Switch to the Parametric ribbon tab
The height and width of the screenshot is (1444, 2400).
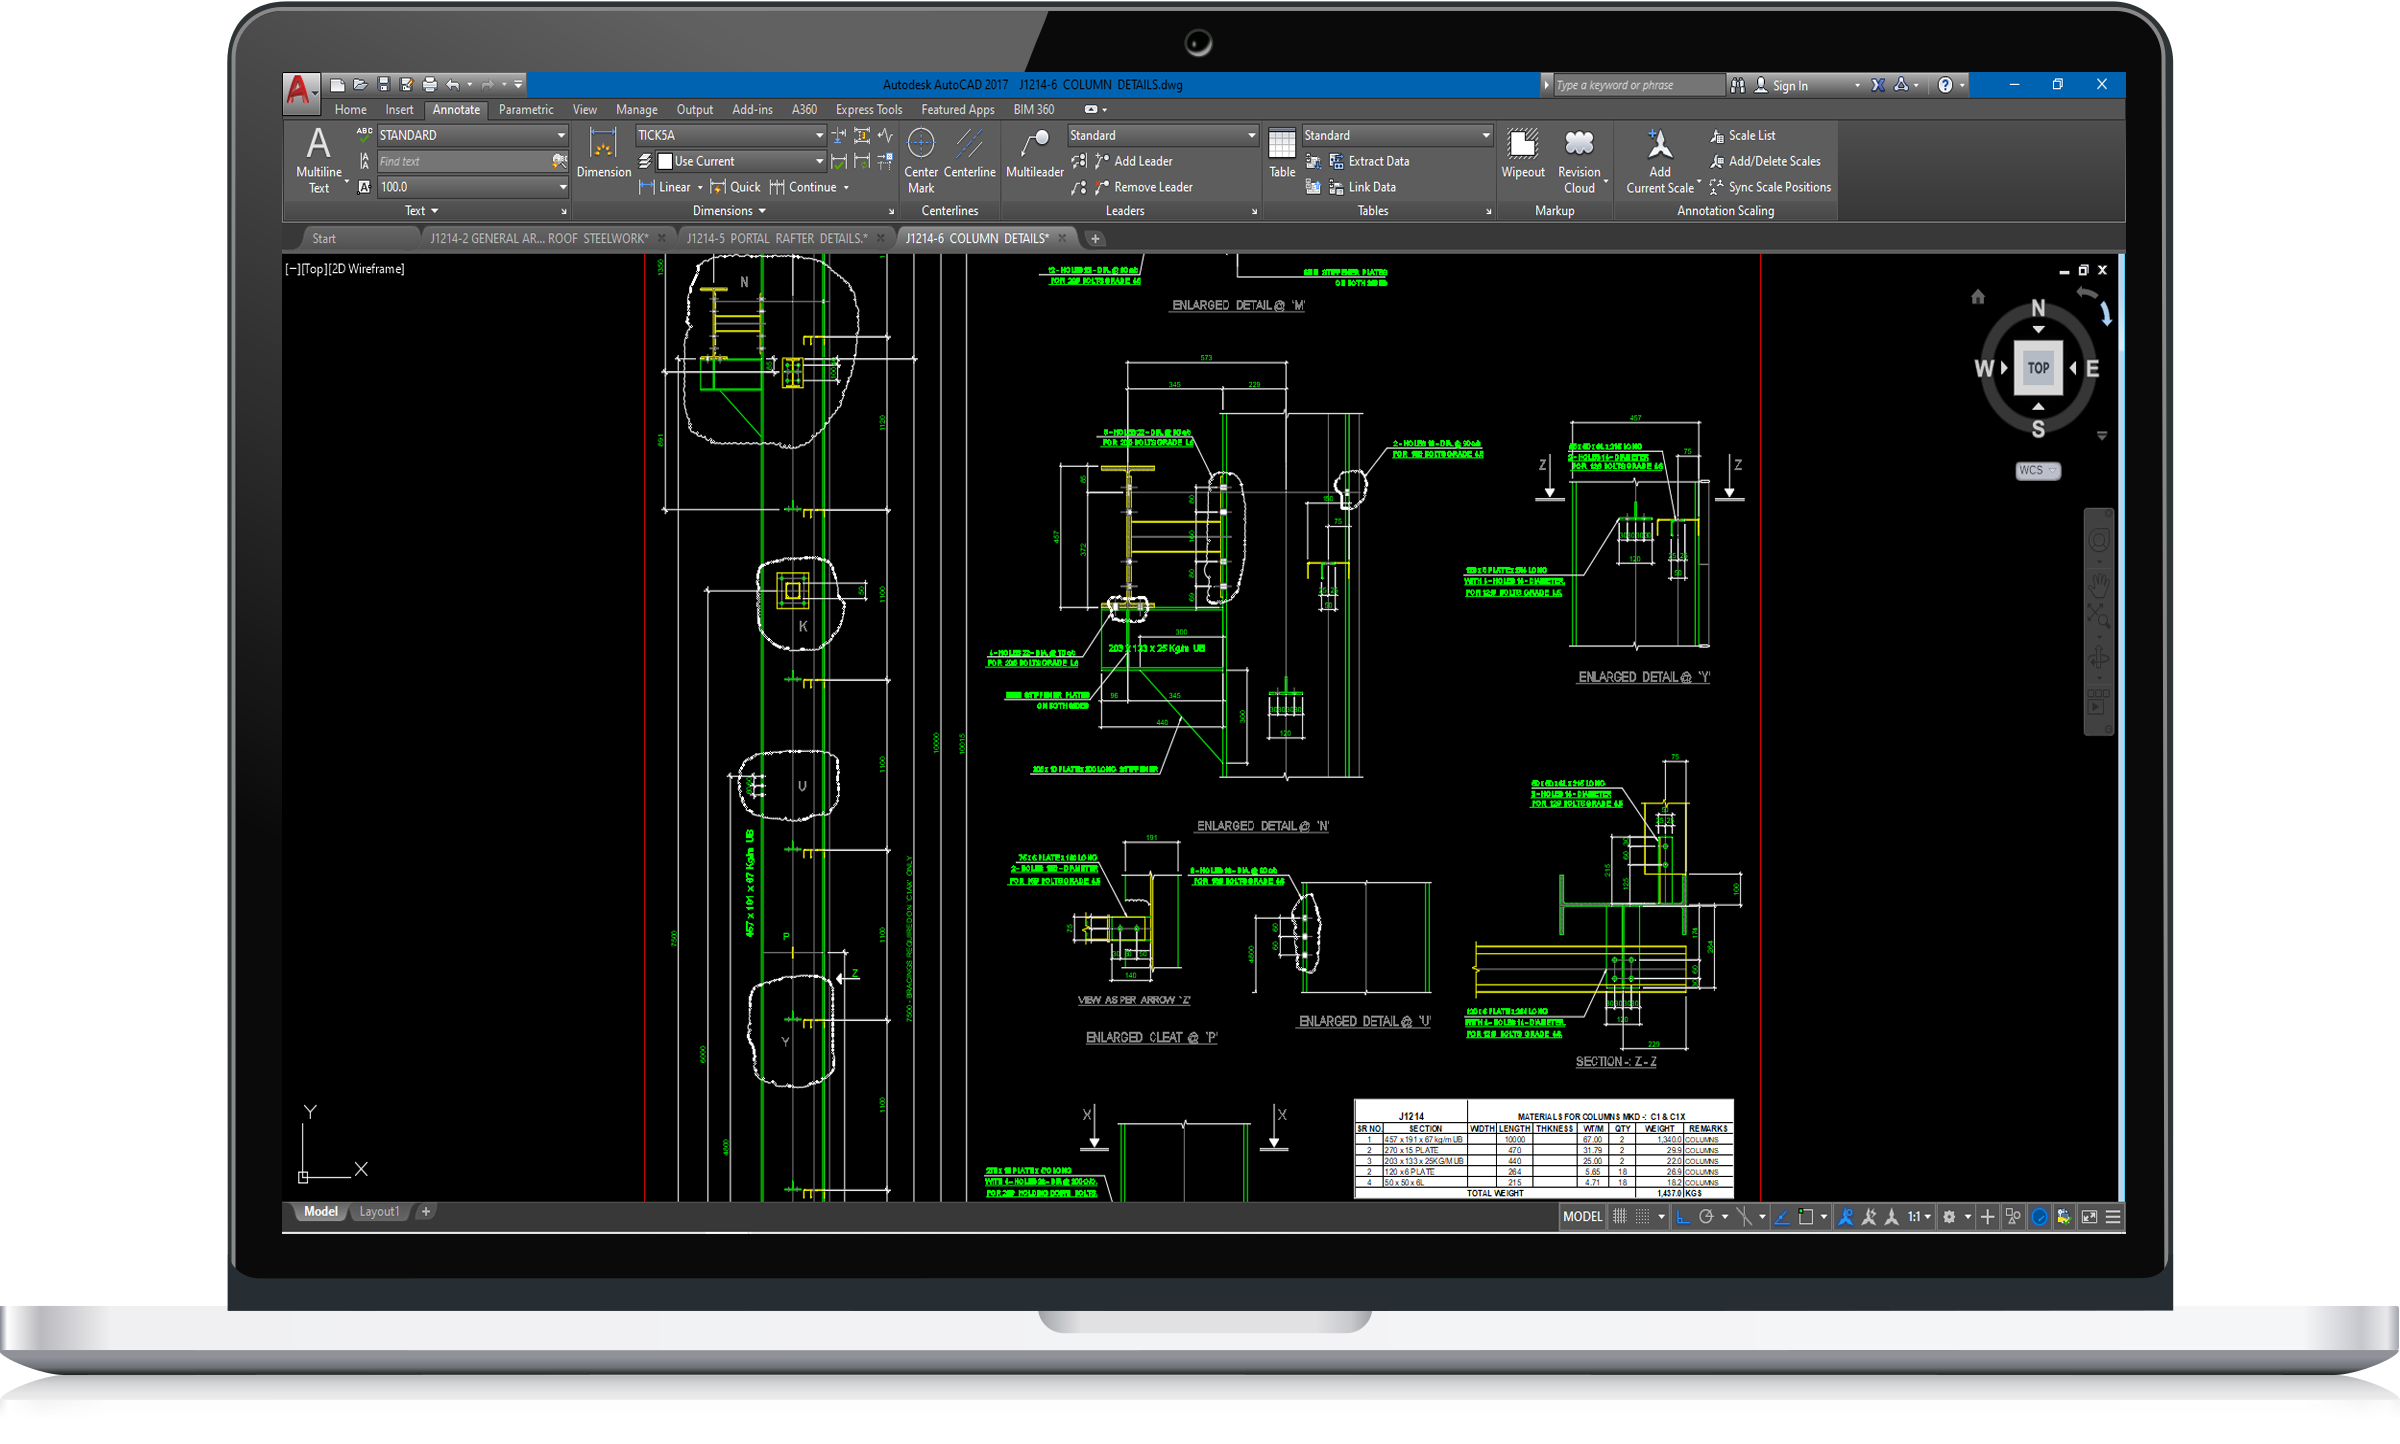point(526,110)
